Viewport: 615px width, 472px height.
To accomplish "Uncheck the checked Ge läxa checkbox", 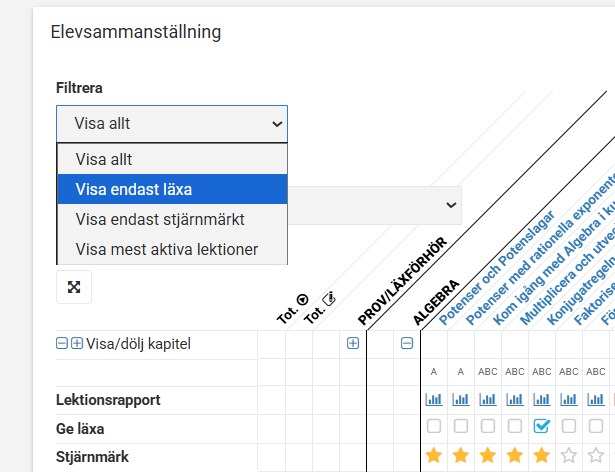I will [542, 427].
